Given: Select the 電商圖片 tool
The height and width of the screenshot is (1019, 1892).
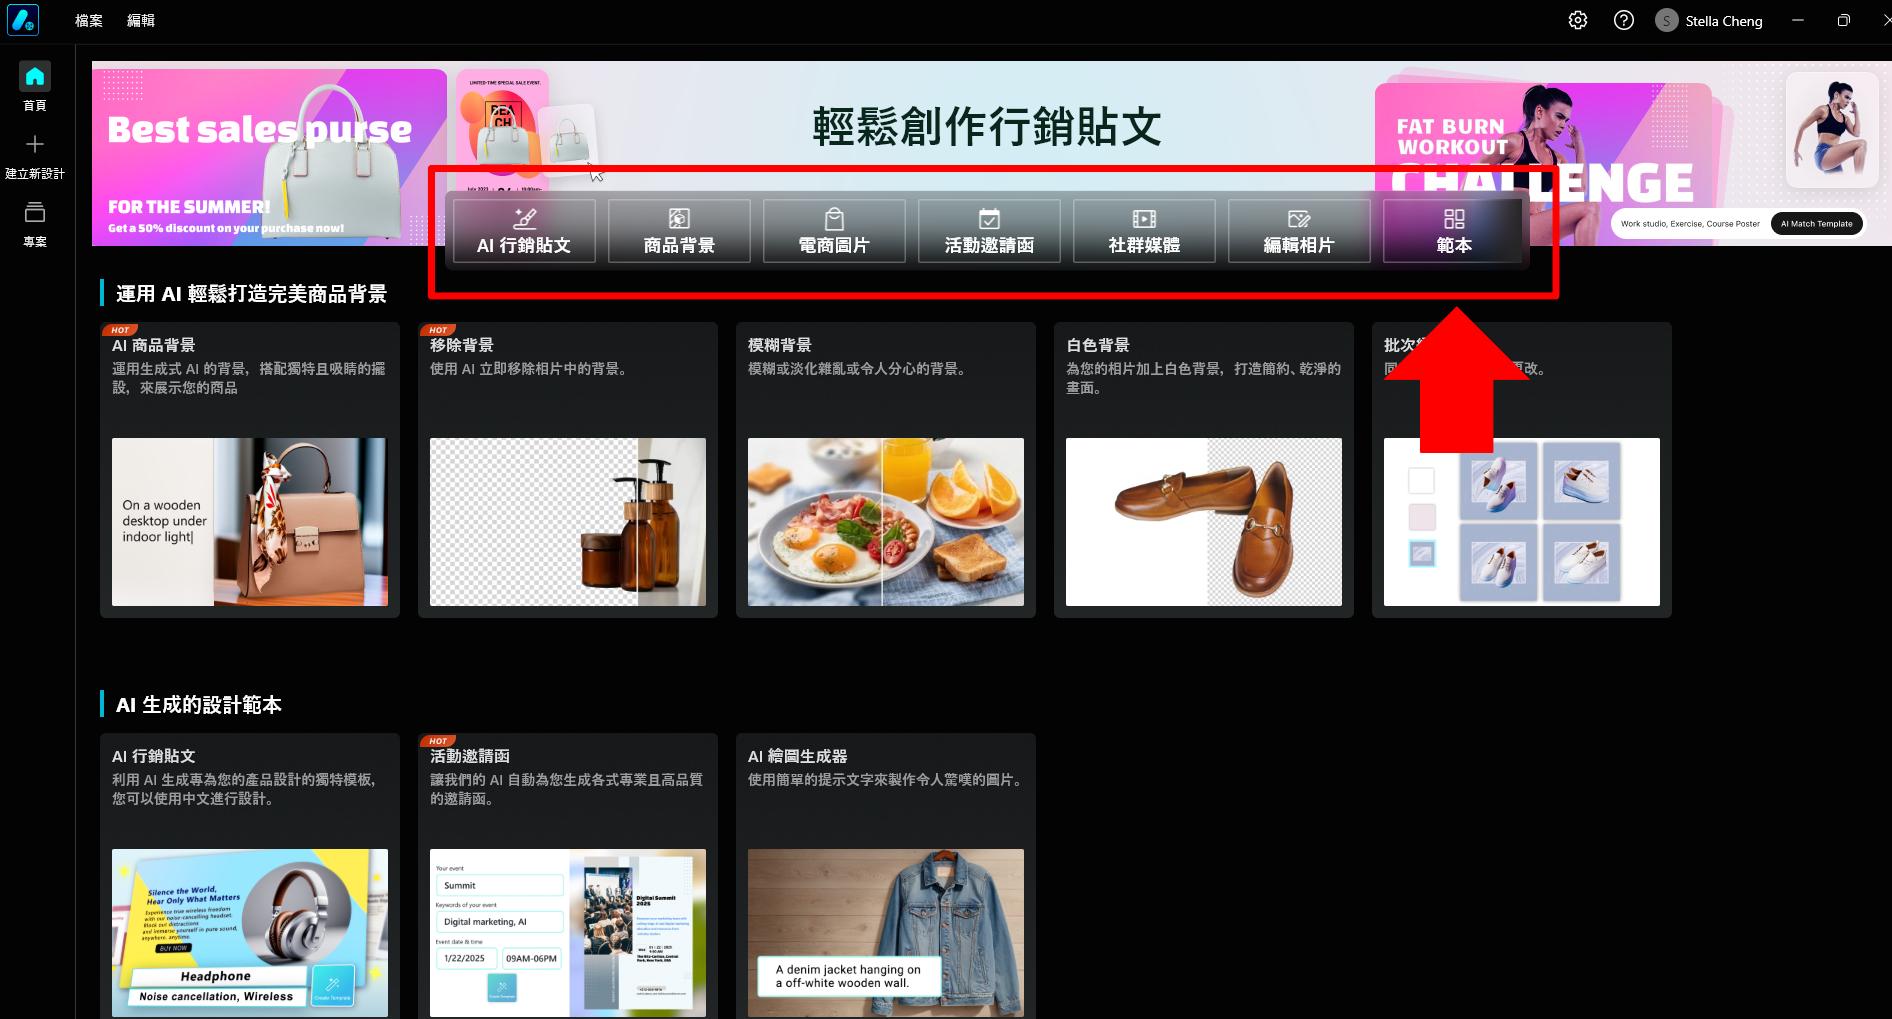Looking at the screenshot, I should pyautogui.click(x=834, y=231).
